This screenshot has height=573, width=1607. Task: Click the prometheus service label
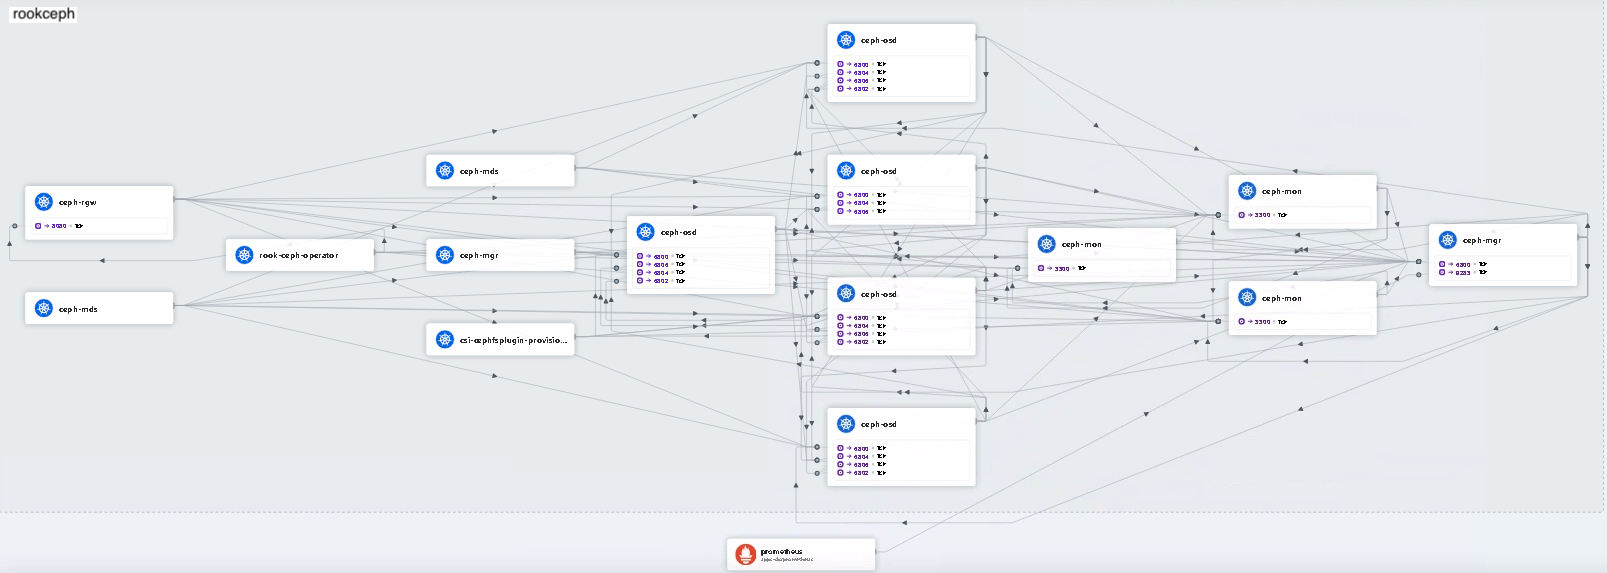[x=781, y=552]
